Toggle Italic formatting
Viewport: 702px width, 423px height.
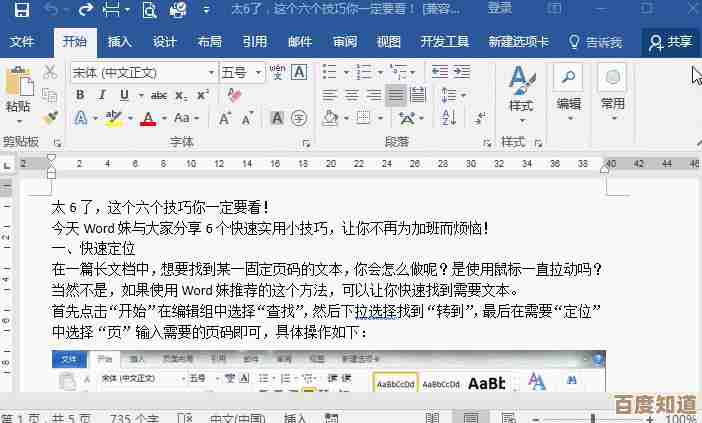point(102,95)
